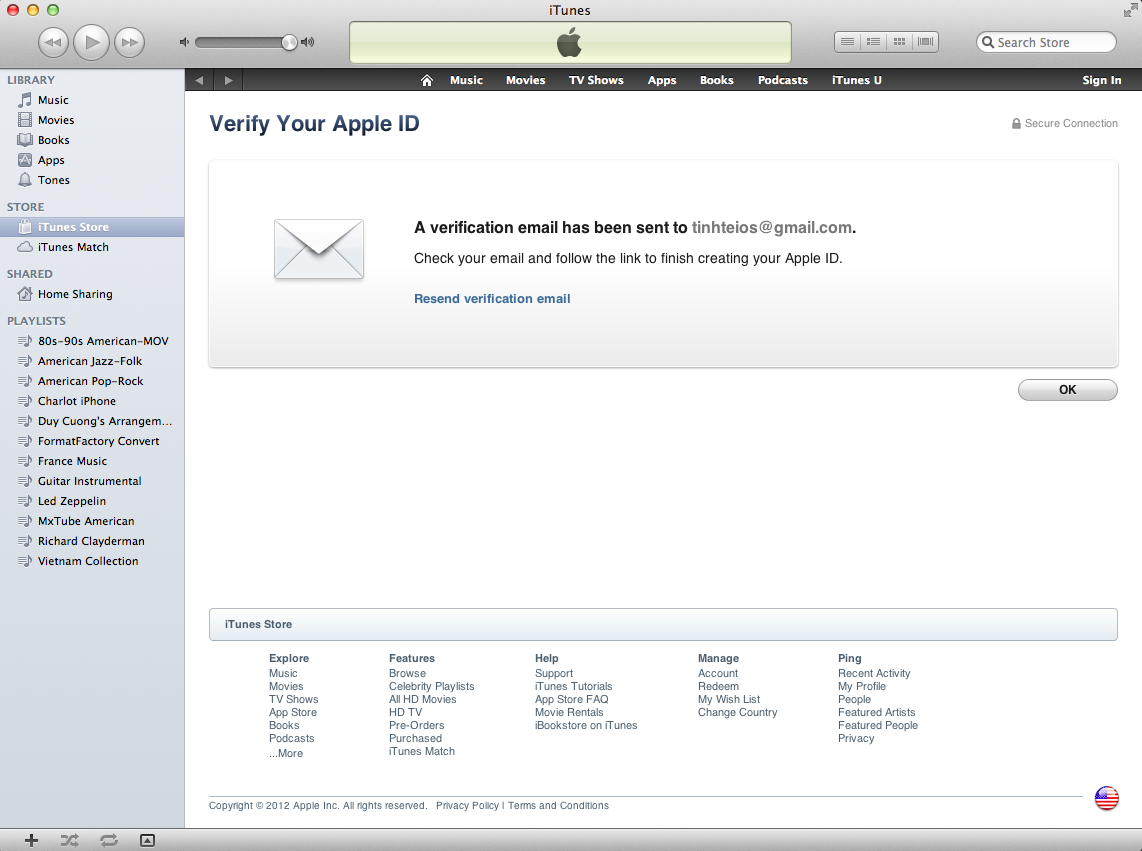Open the Books store tab
This screenshot has width=1142, height=851.
click(717, 80)
